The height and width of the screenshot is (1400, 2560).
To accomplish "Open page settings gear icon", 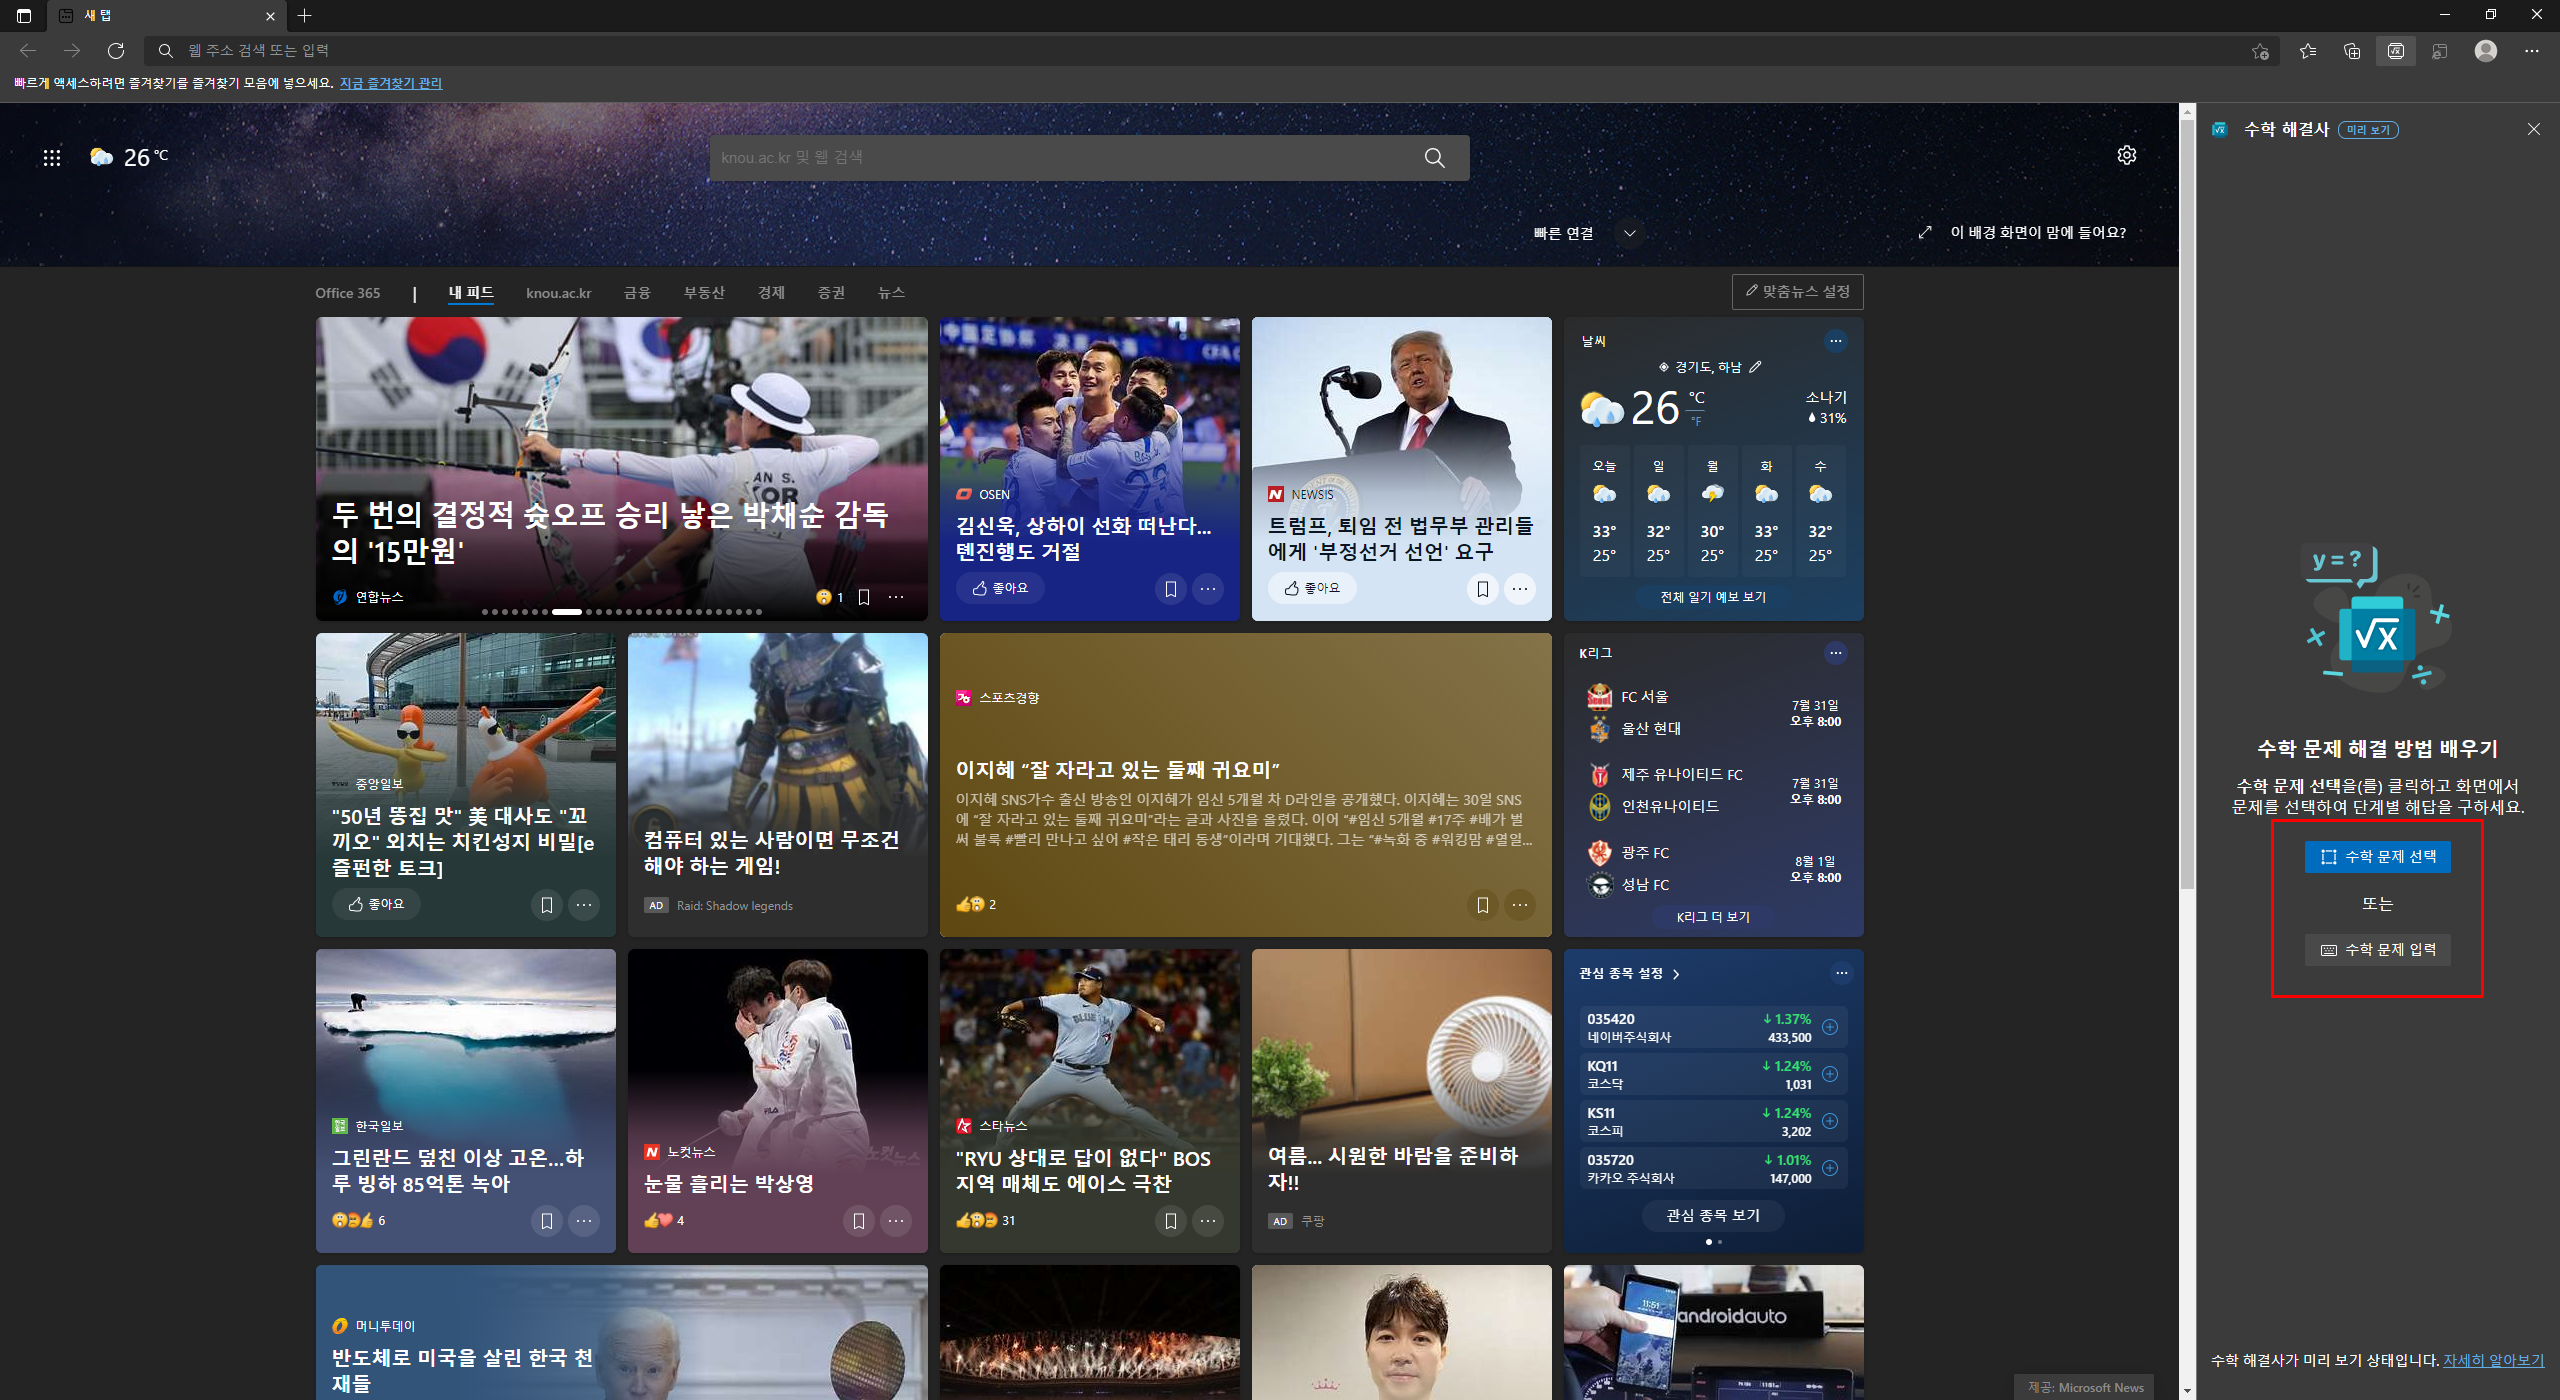I will pos(2126,155).
